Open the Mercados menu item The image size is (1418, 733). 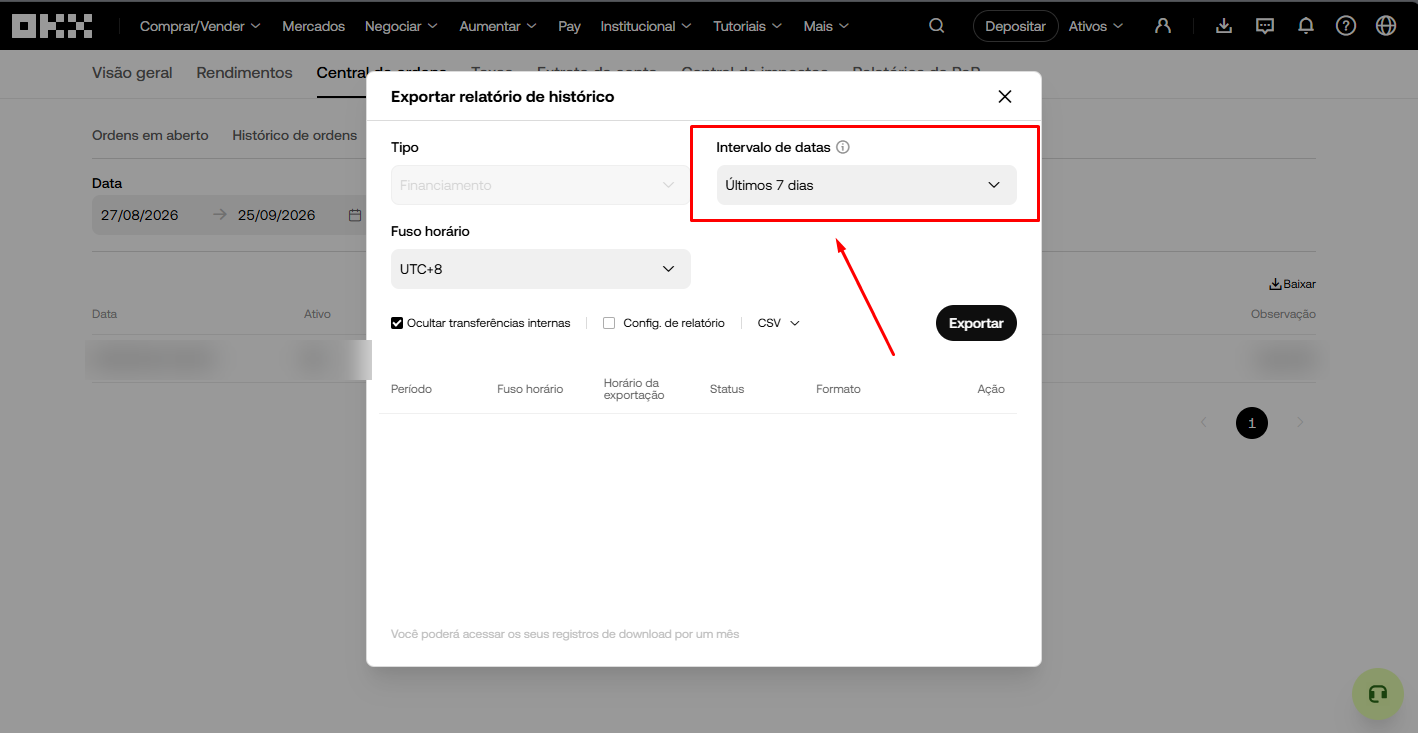[314, 26]
